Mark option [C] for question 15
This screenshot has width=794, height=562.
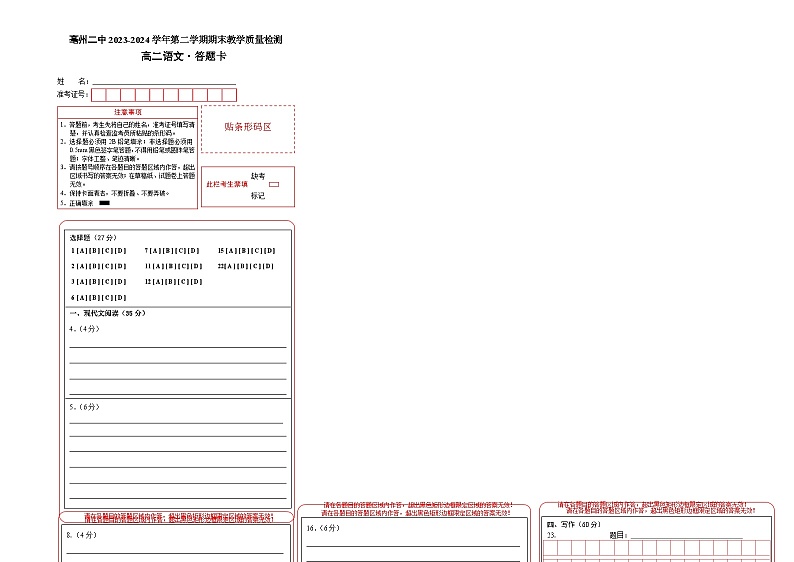click(257, 251)
